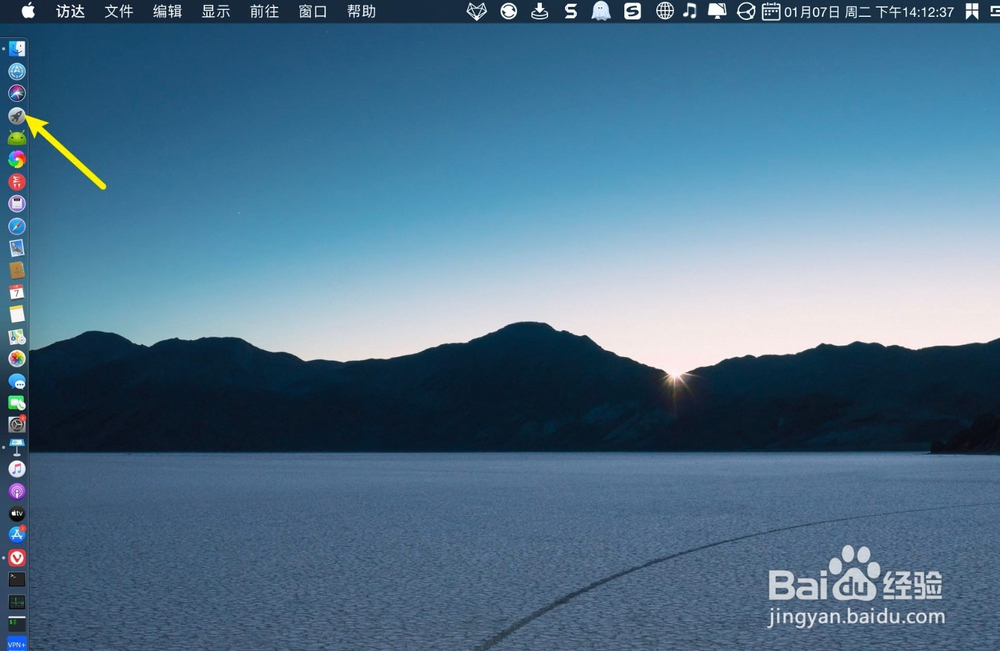The image size is (1000, 651).
Task: Click the plain S-shaped status icon
Action: click(571, 11)
